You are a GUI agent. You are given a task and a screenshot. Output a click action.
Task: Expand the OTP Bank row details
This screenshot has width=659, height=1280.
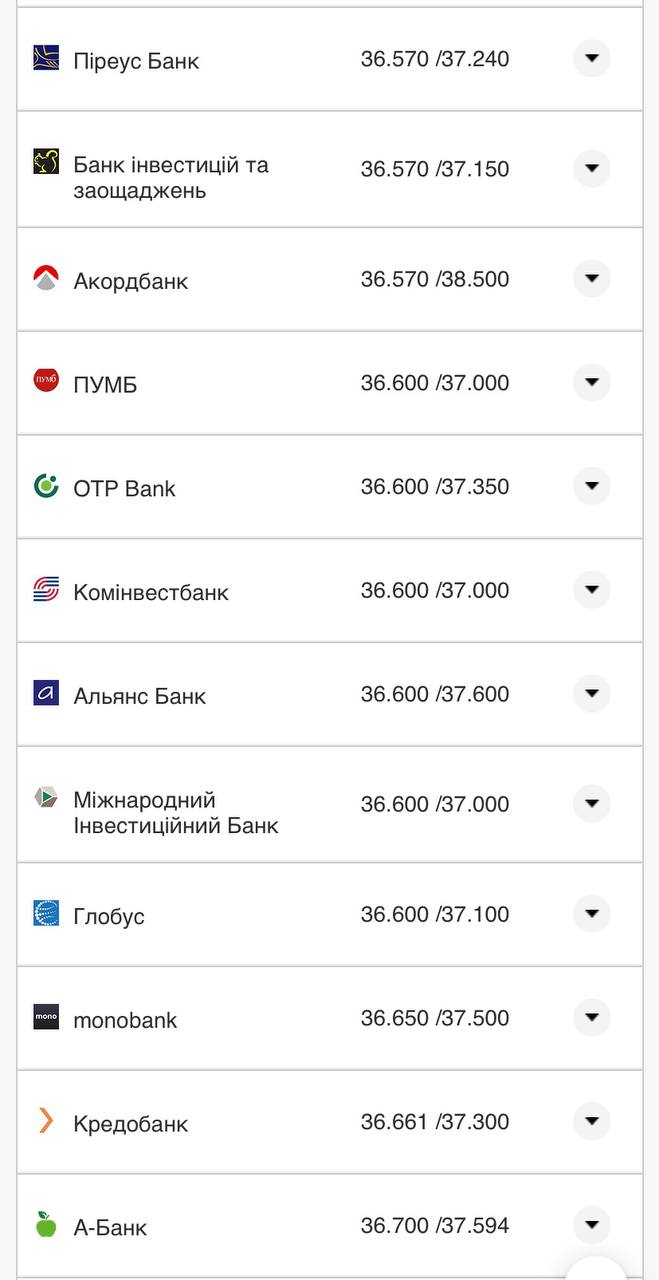point(592,486)
